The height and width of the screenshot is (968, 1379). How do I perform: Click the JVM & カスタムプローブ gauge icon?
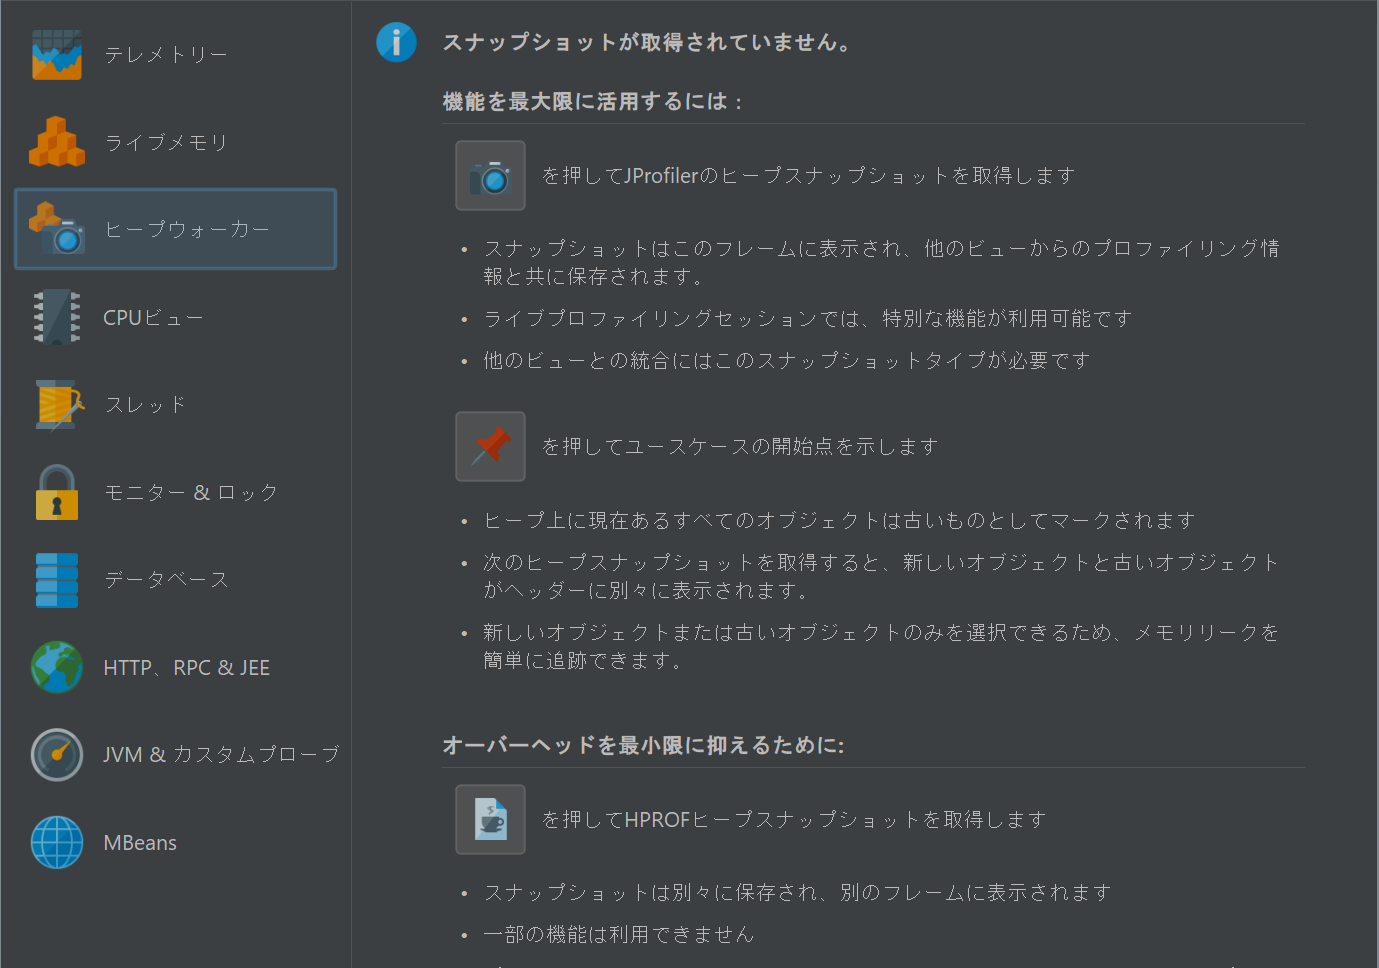click(57, 755)
